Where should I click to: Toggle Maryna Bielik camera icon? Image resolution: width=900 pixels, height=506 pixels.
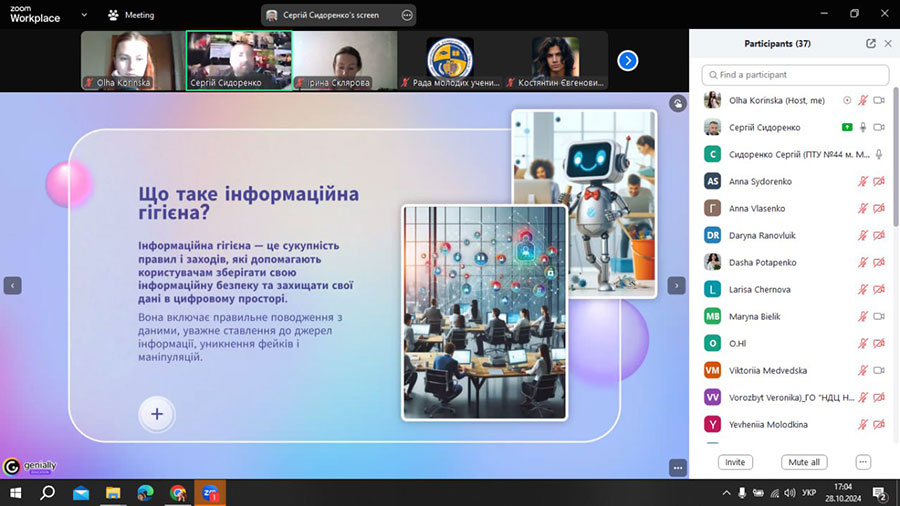[879, 316]
